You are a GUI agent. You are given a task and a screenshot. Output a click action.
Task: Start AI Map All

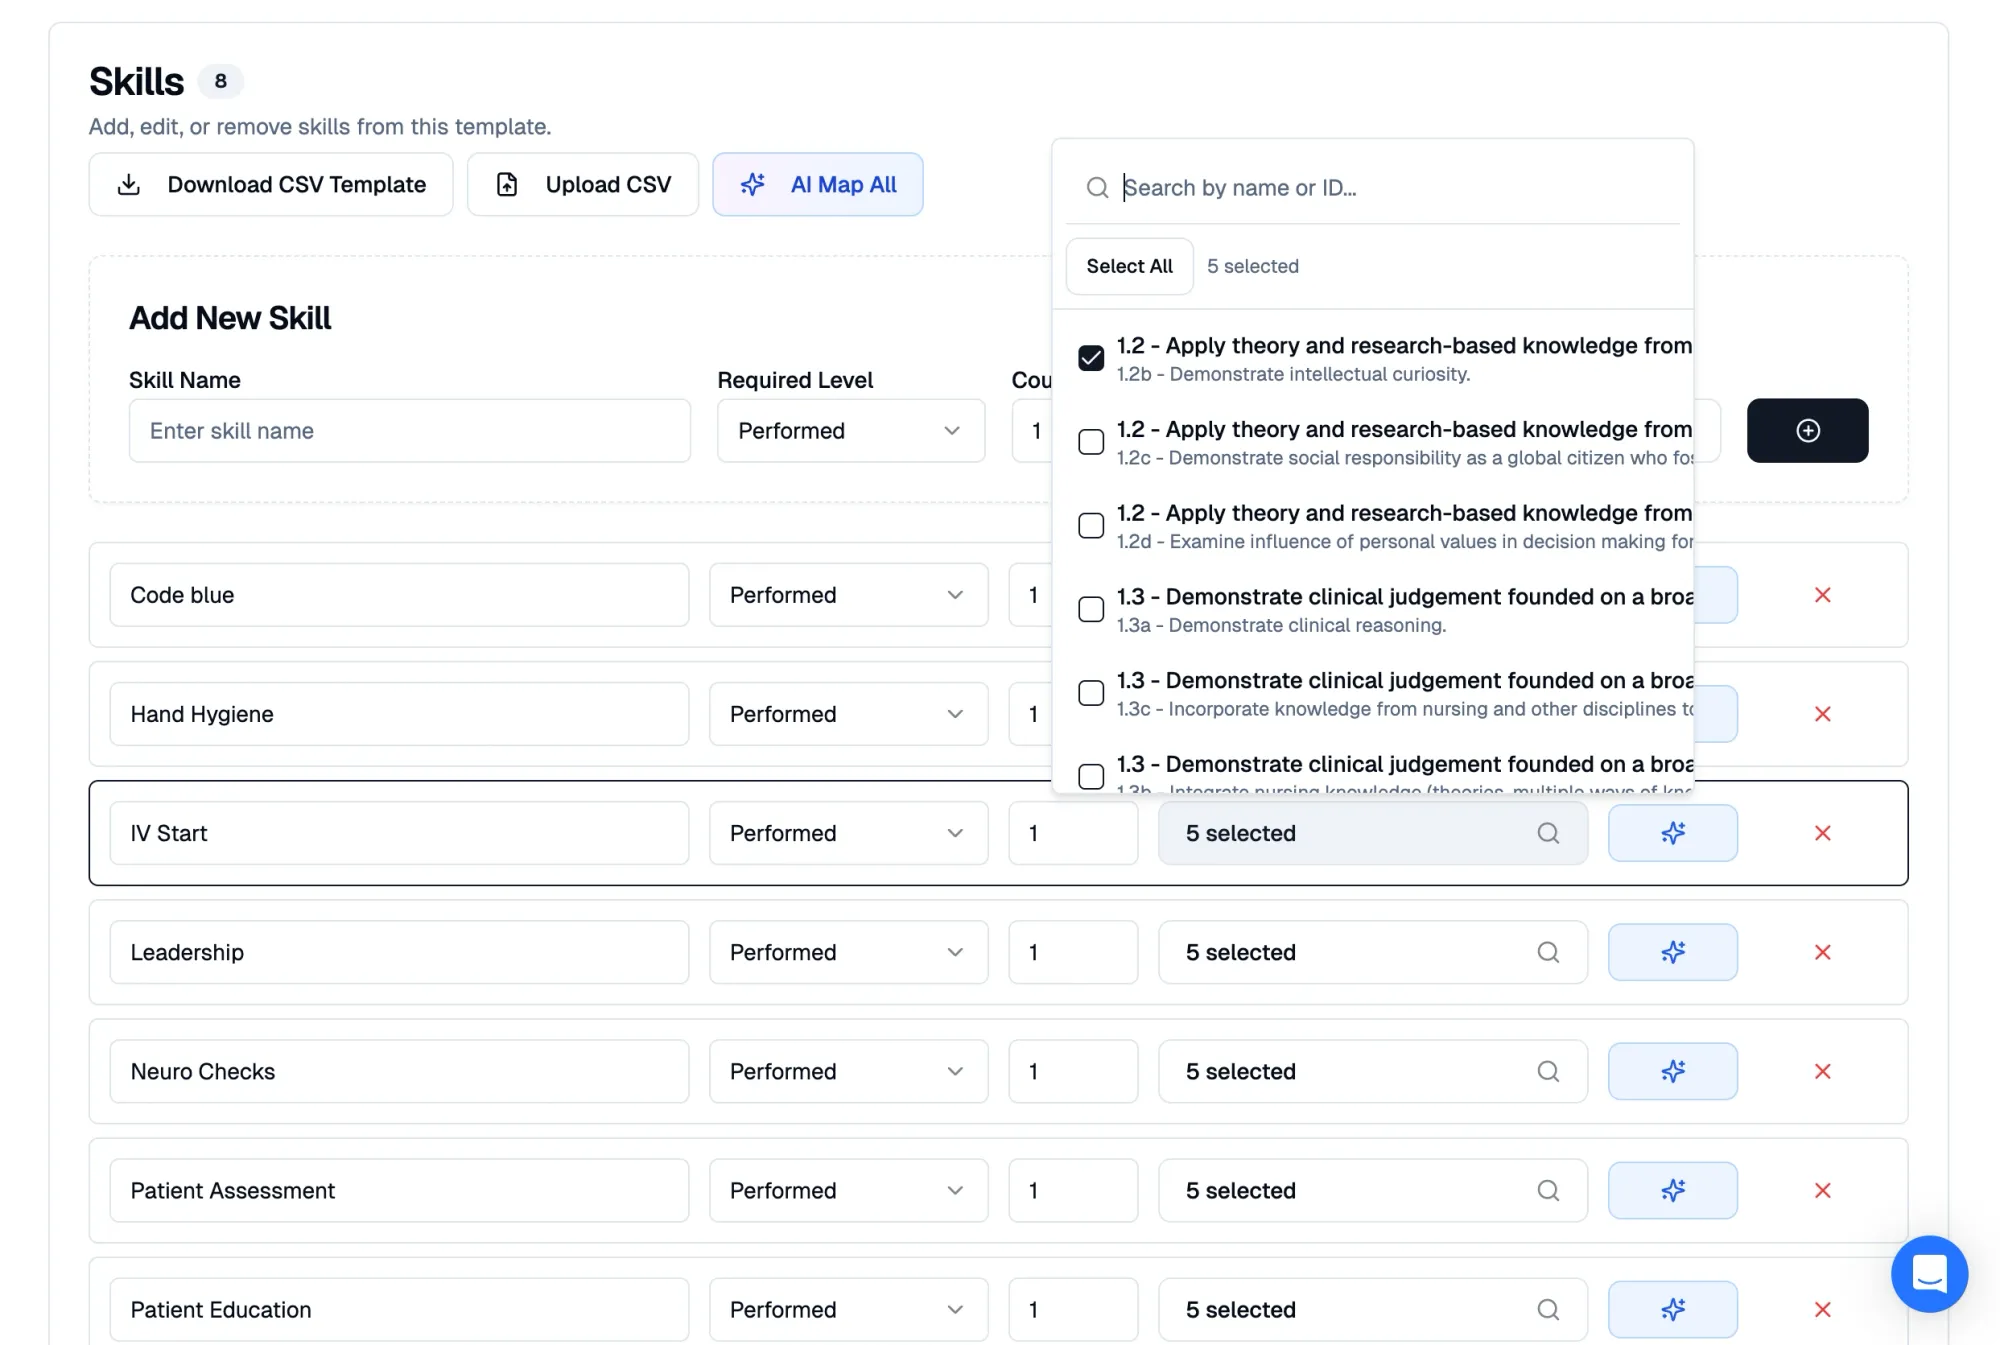click(817, 184)
